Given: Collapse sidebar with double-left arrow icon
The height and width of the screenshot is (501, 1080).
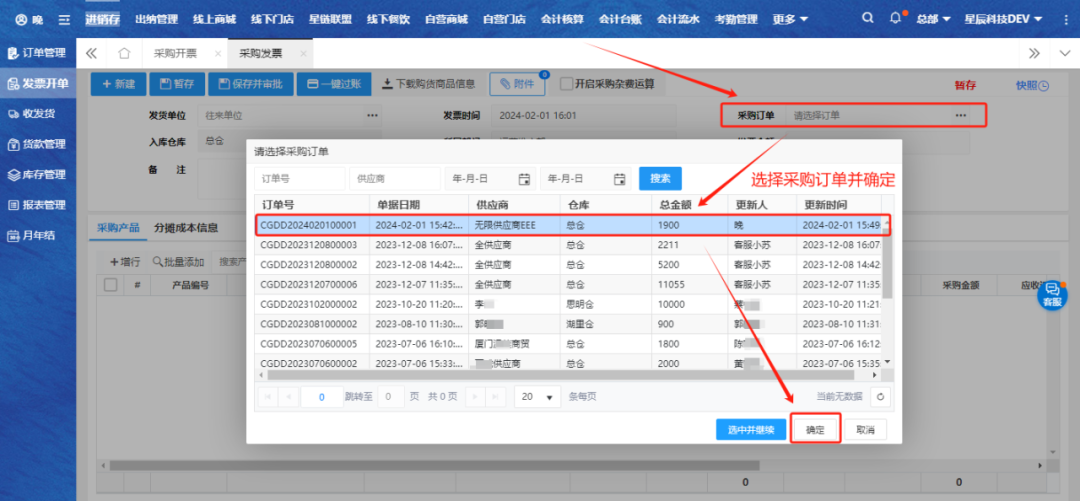Looking at the screenshot, I should 91,53.
